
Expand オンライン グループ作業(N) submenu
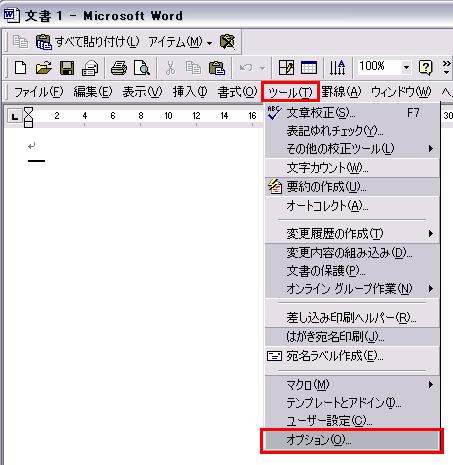tap(352, 289)
